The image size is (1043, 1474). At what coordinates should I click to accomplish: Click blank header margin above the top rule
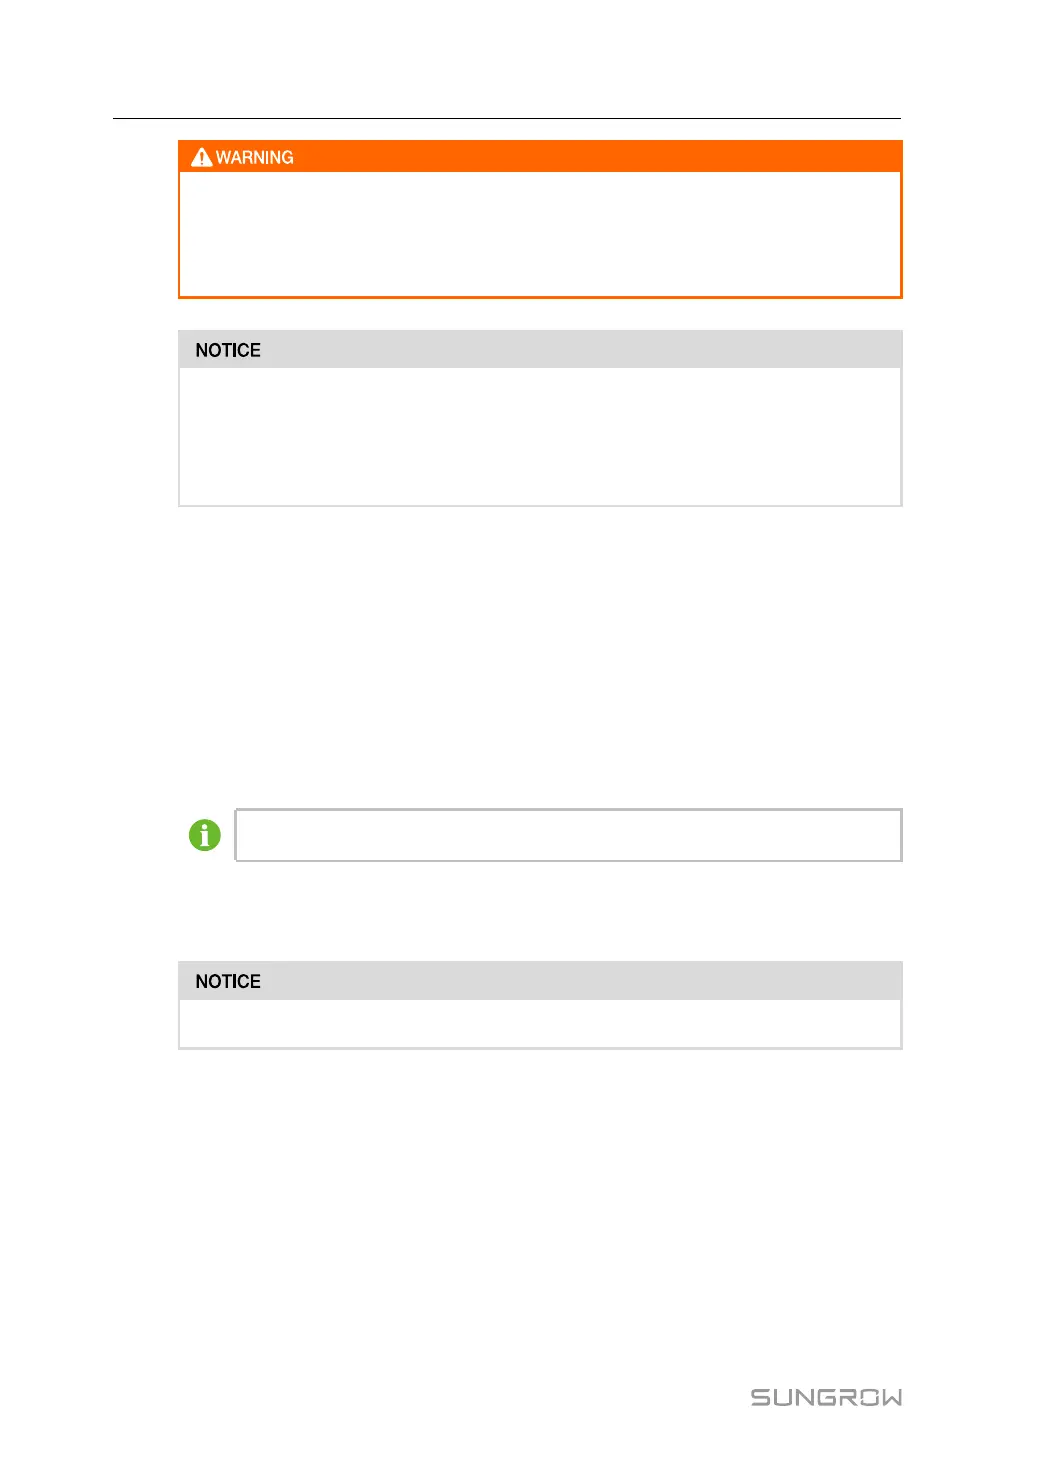pos(507,60)
